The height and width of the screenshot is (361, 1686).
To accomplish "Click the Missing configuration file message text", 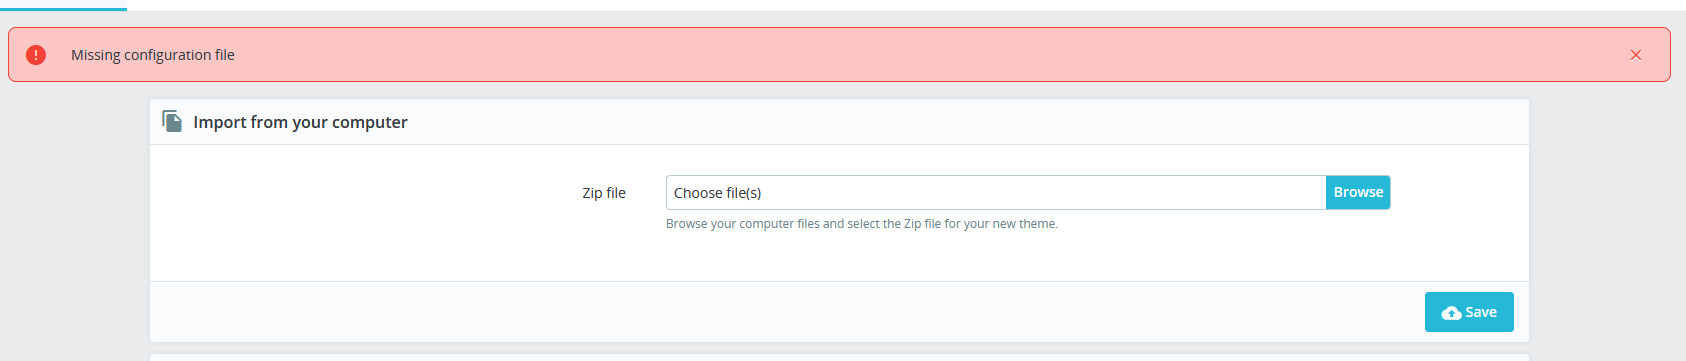I will click(x=153, y=55).
